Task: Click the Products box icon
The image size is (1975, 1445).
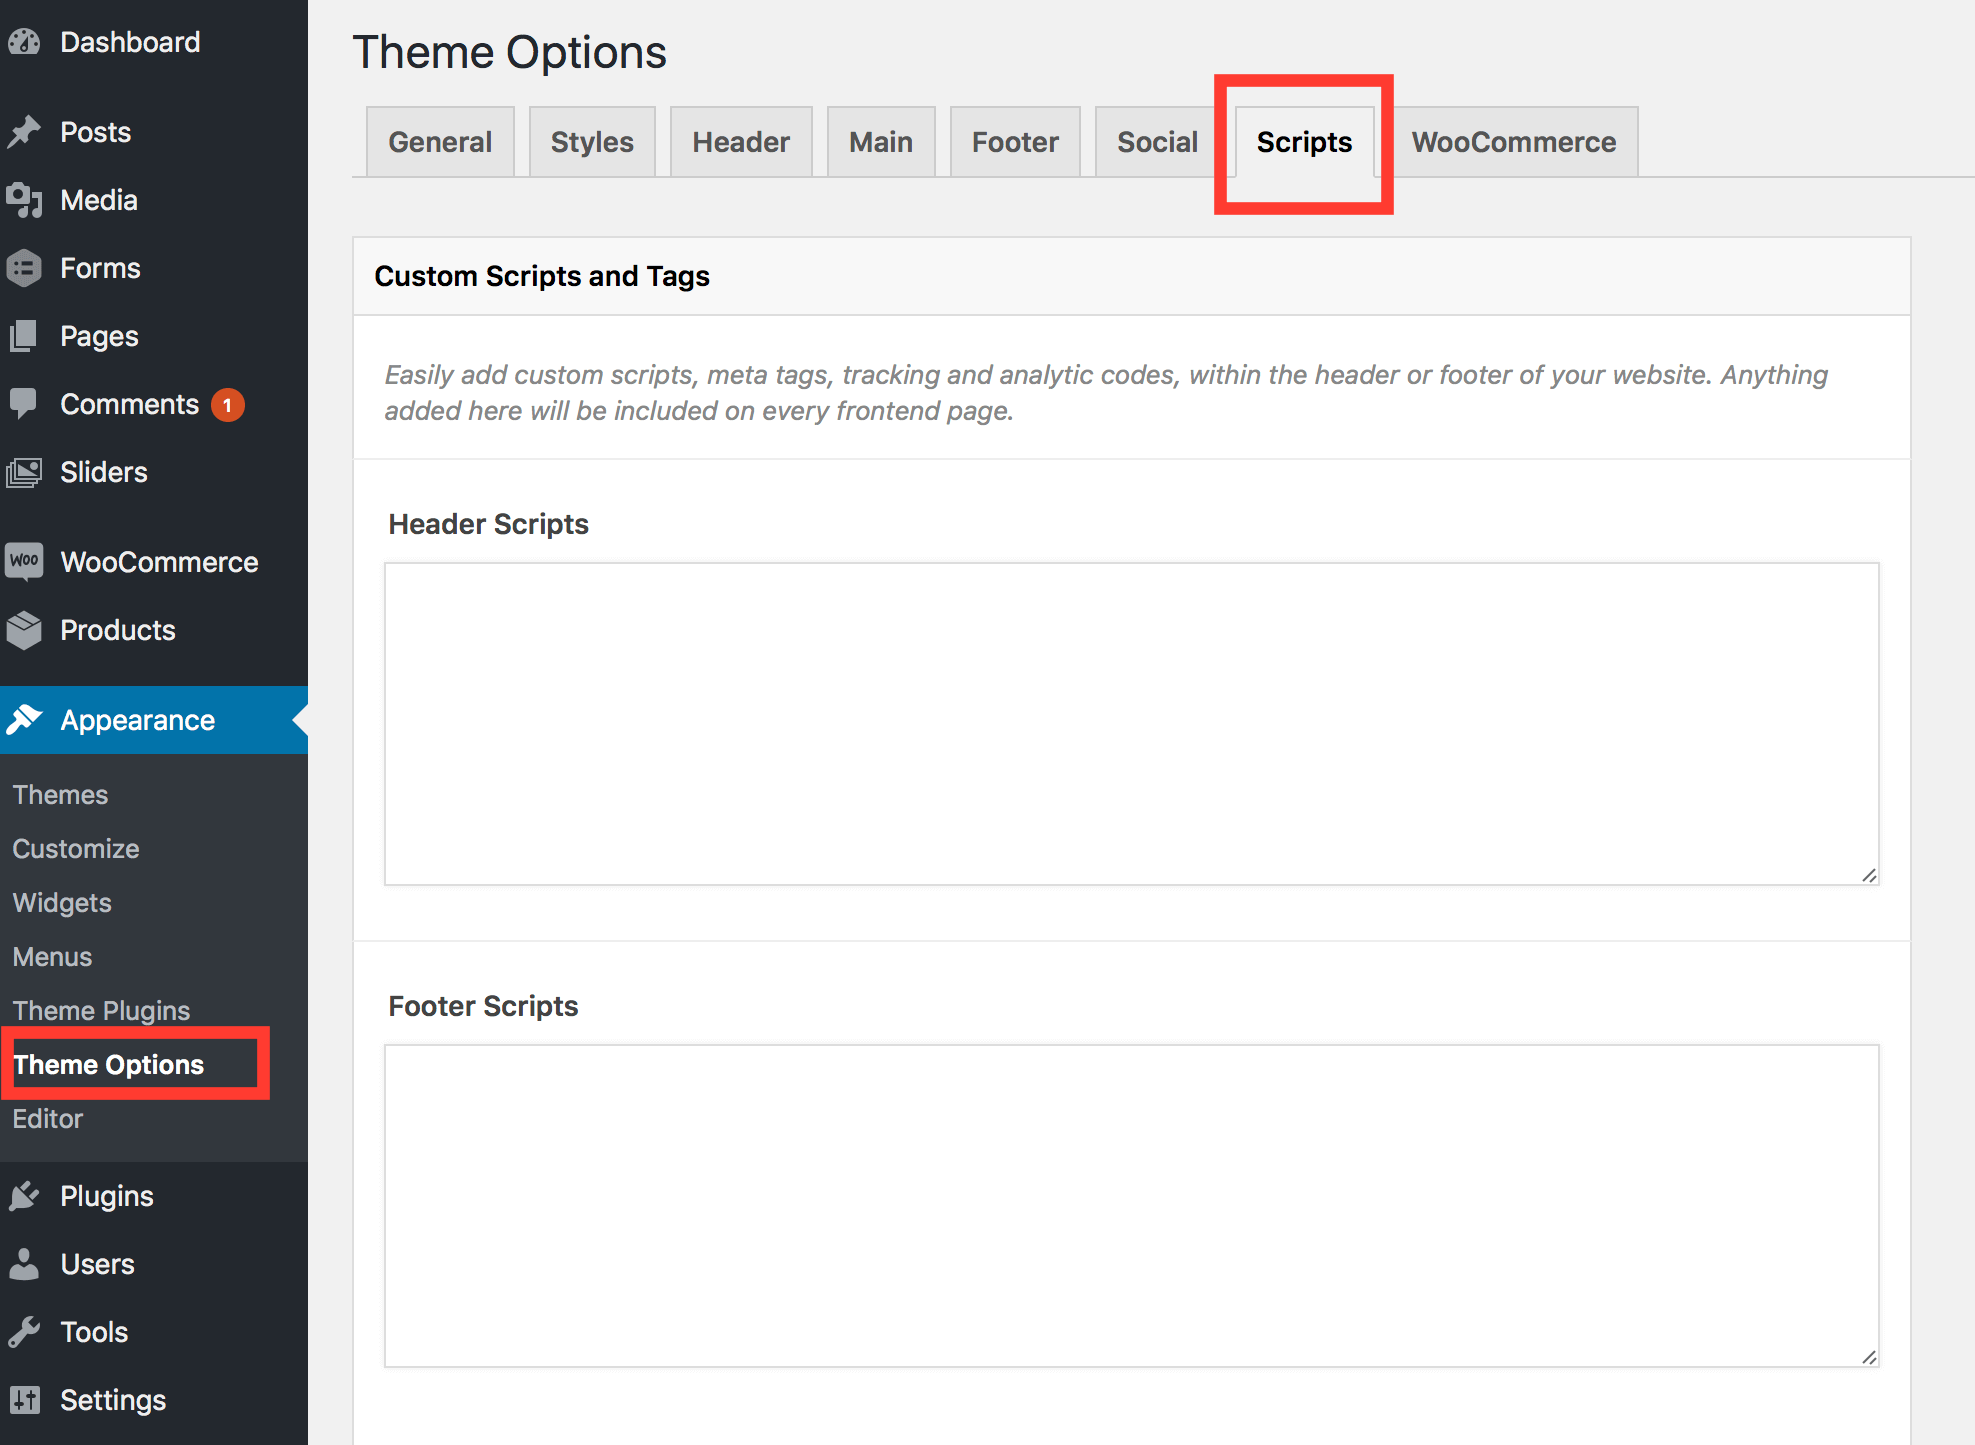Action: 24,630
